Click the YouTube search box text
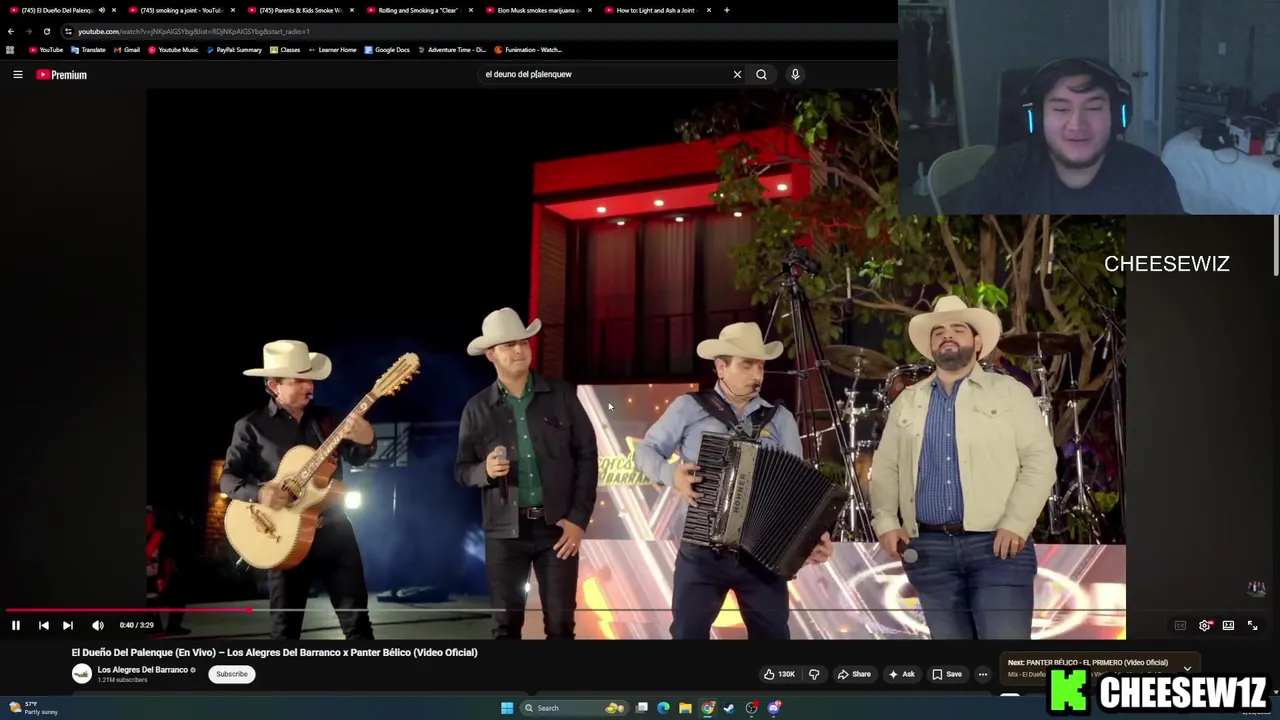This screenshot has height=720, width=1280. (528, 74)
